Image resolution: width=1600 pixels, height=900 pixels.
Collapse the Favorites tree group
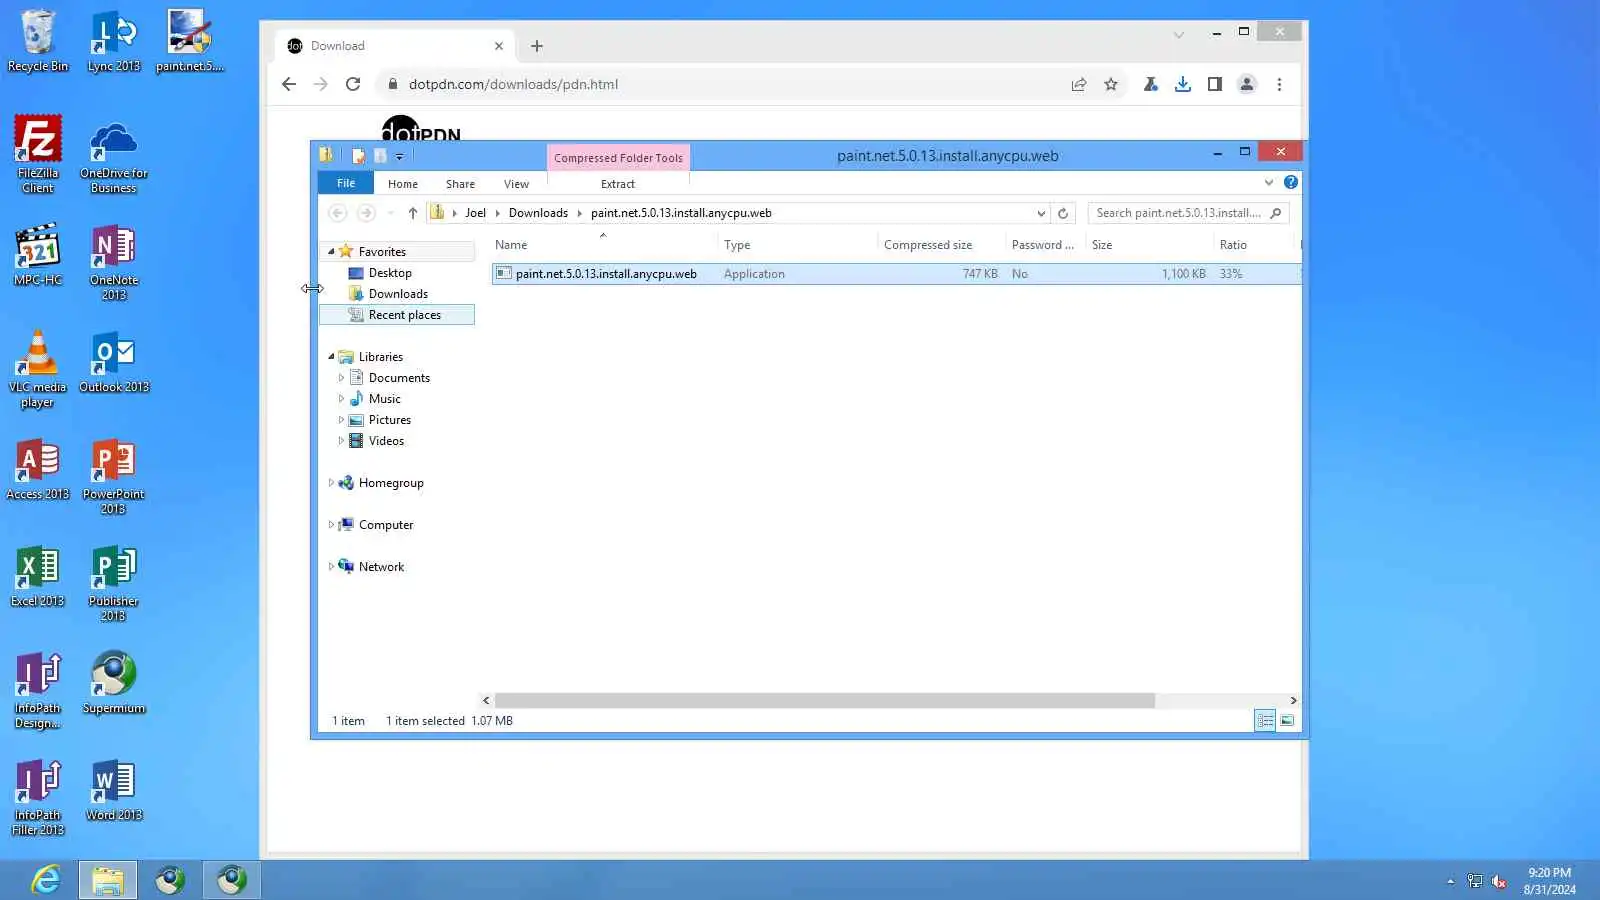pos(331,251)
